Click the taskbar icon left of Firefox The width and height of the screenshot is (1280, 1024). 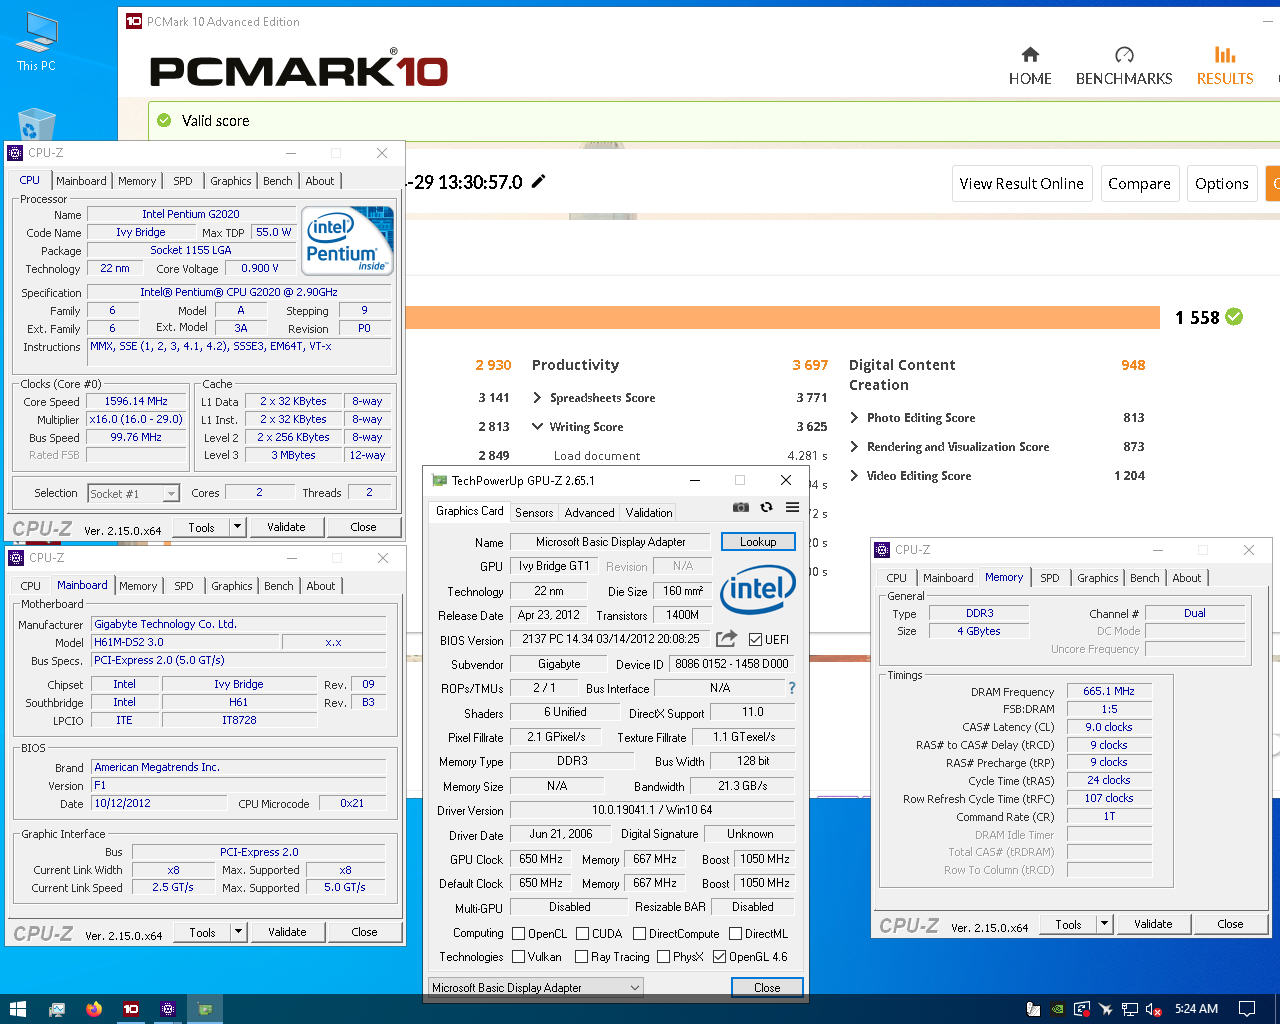(x=57, y=1009)
